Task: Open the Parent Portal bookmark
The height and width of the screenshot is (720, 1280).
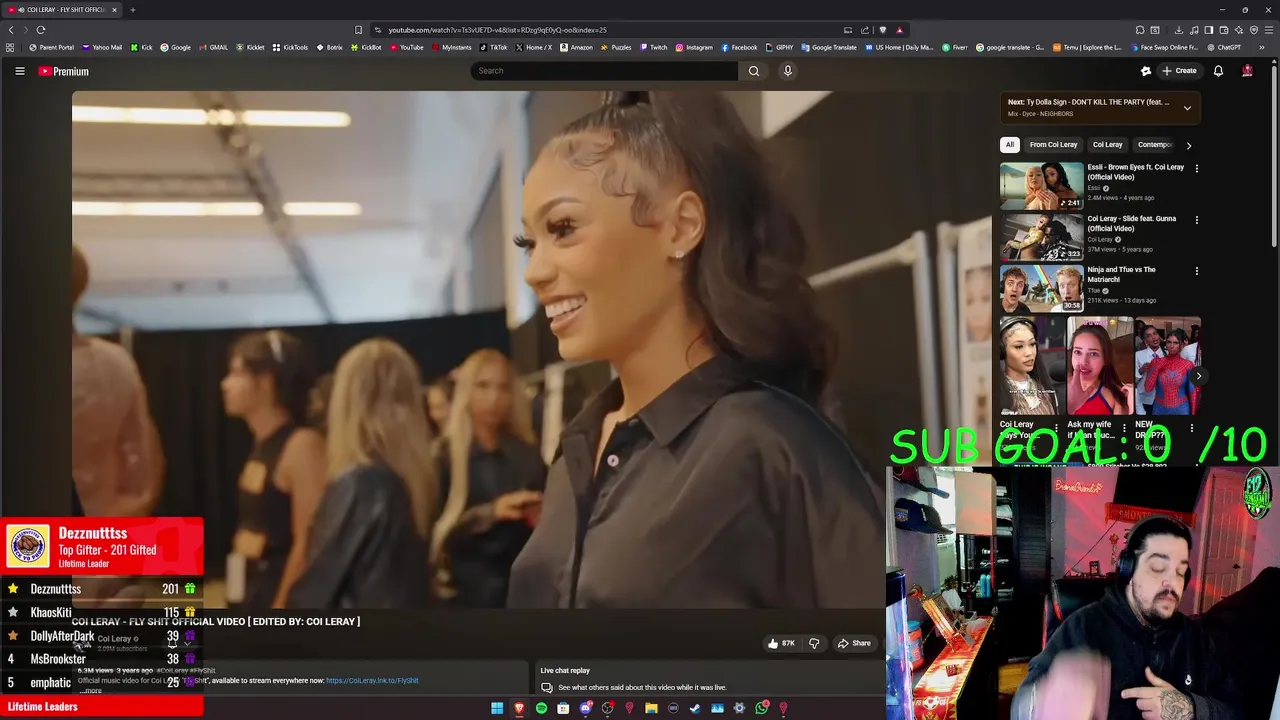Action: pos(51,47)
